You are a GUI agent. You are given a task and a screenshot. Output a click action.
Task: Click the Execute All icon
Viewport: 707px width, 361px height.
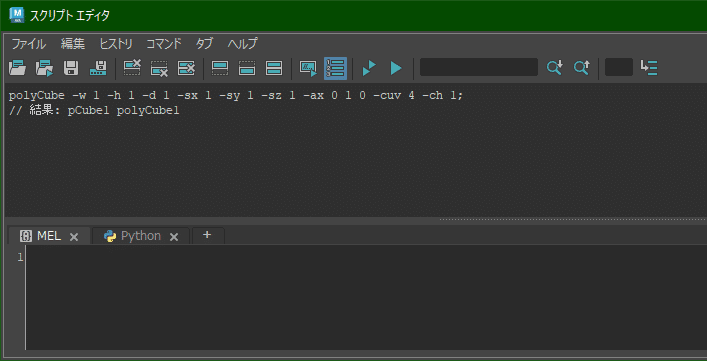point(369,68)
